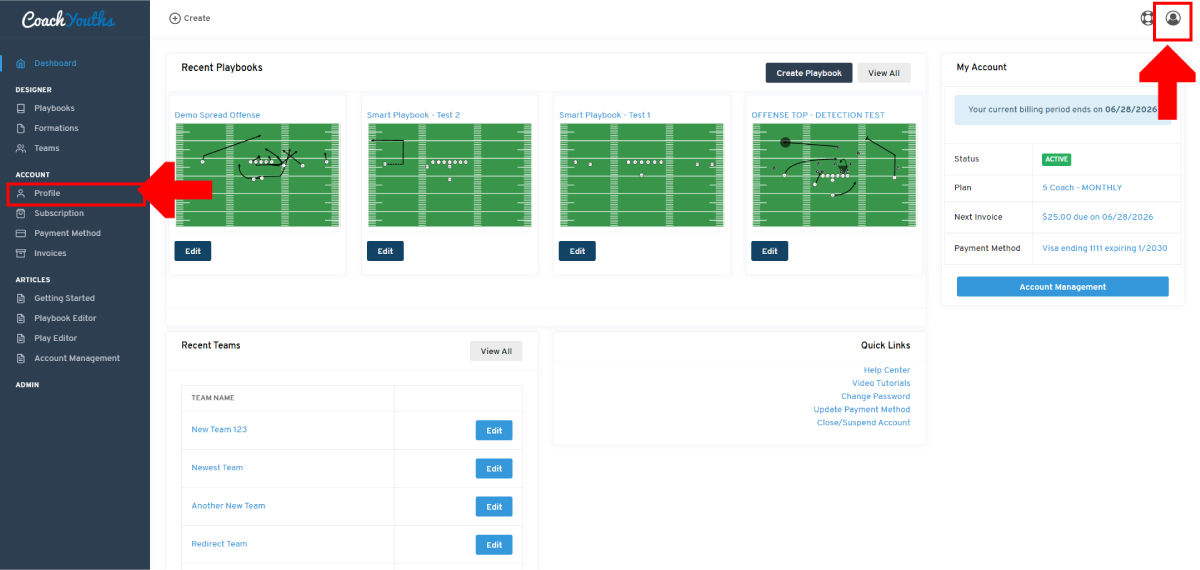The height and width of the screenshot is (570, 1200).
Task: Click the Payment Method card icon
Action: point(22,233)
